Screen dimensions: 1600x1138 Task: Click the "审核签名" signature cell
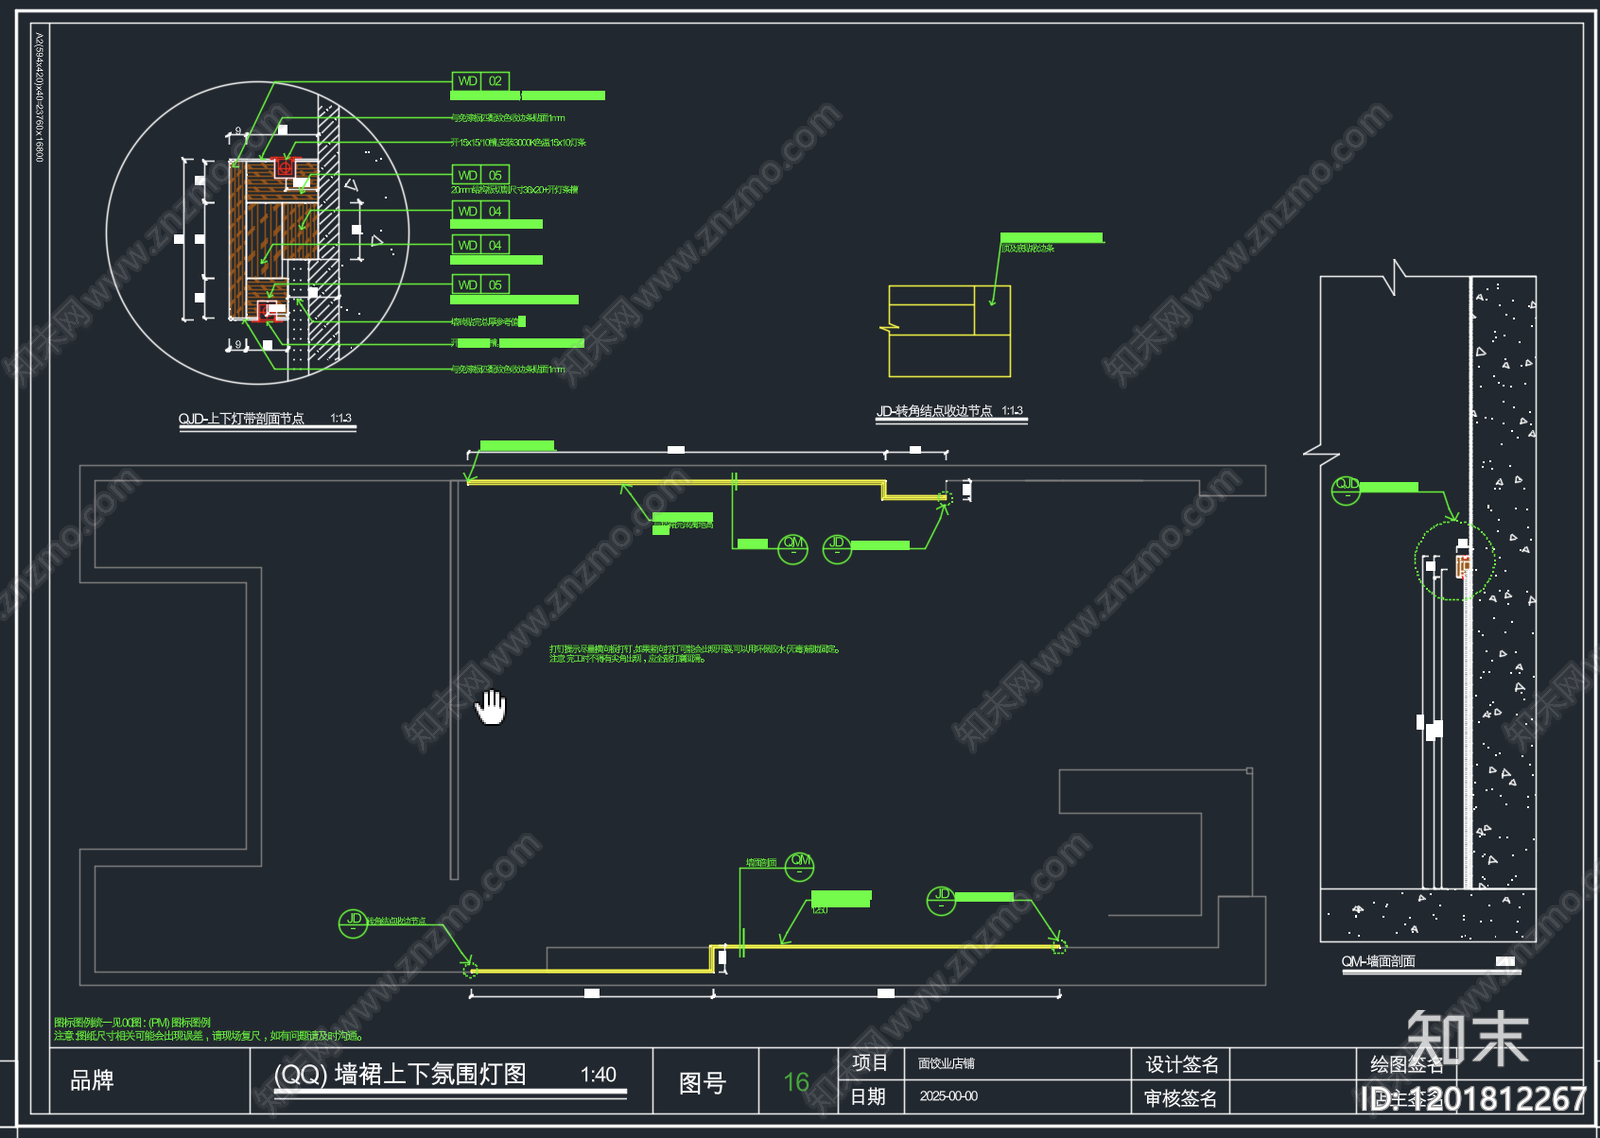pos(1181,1099)
